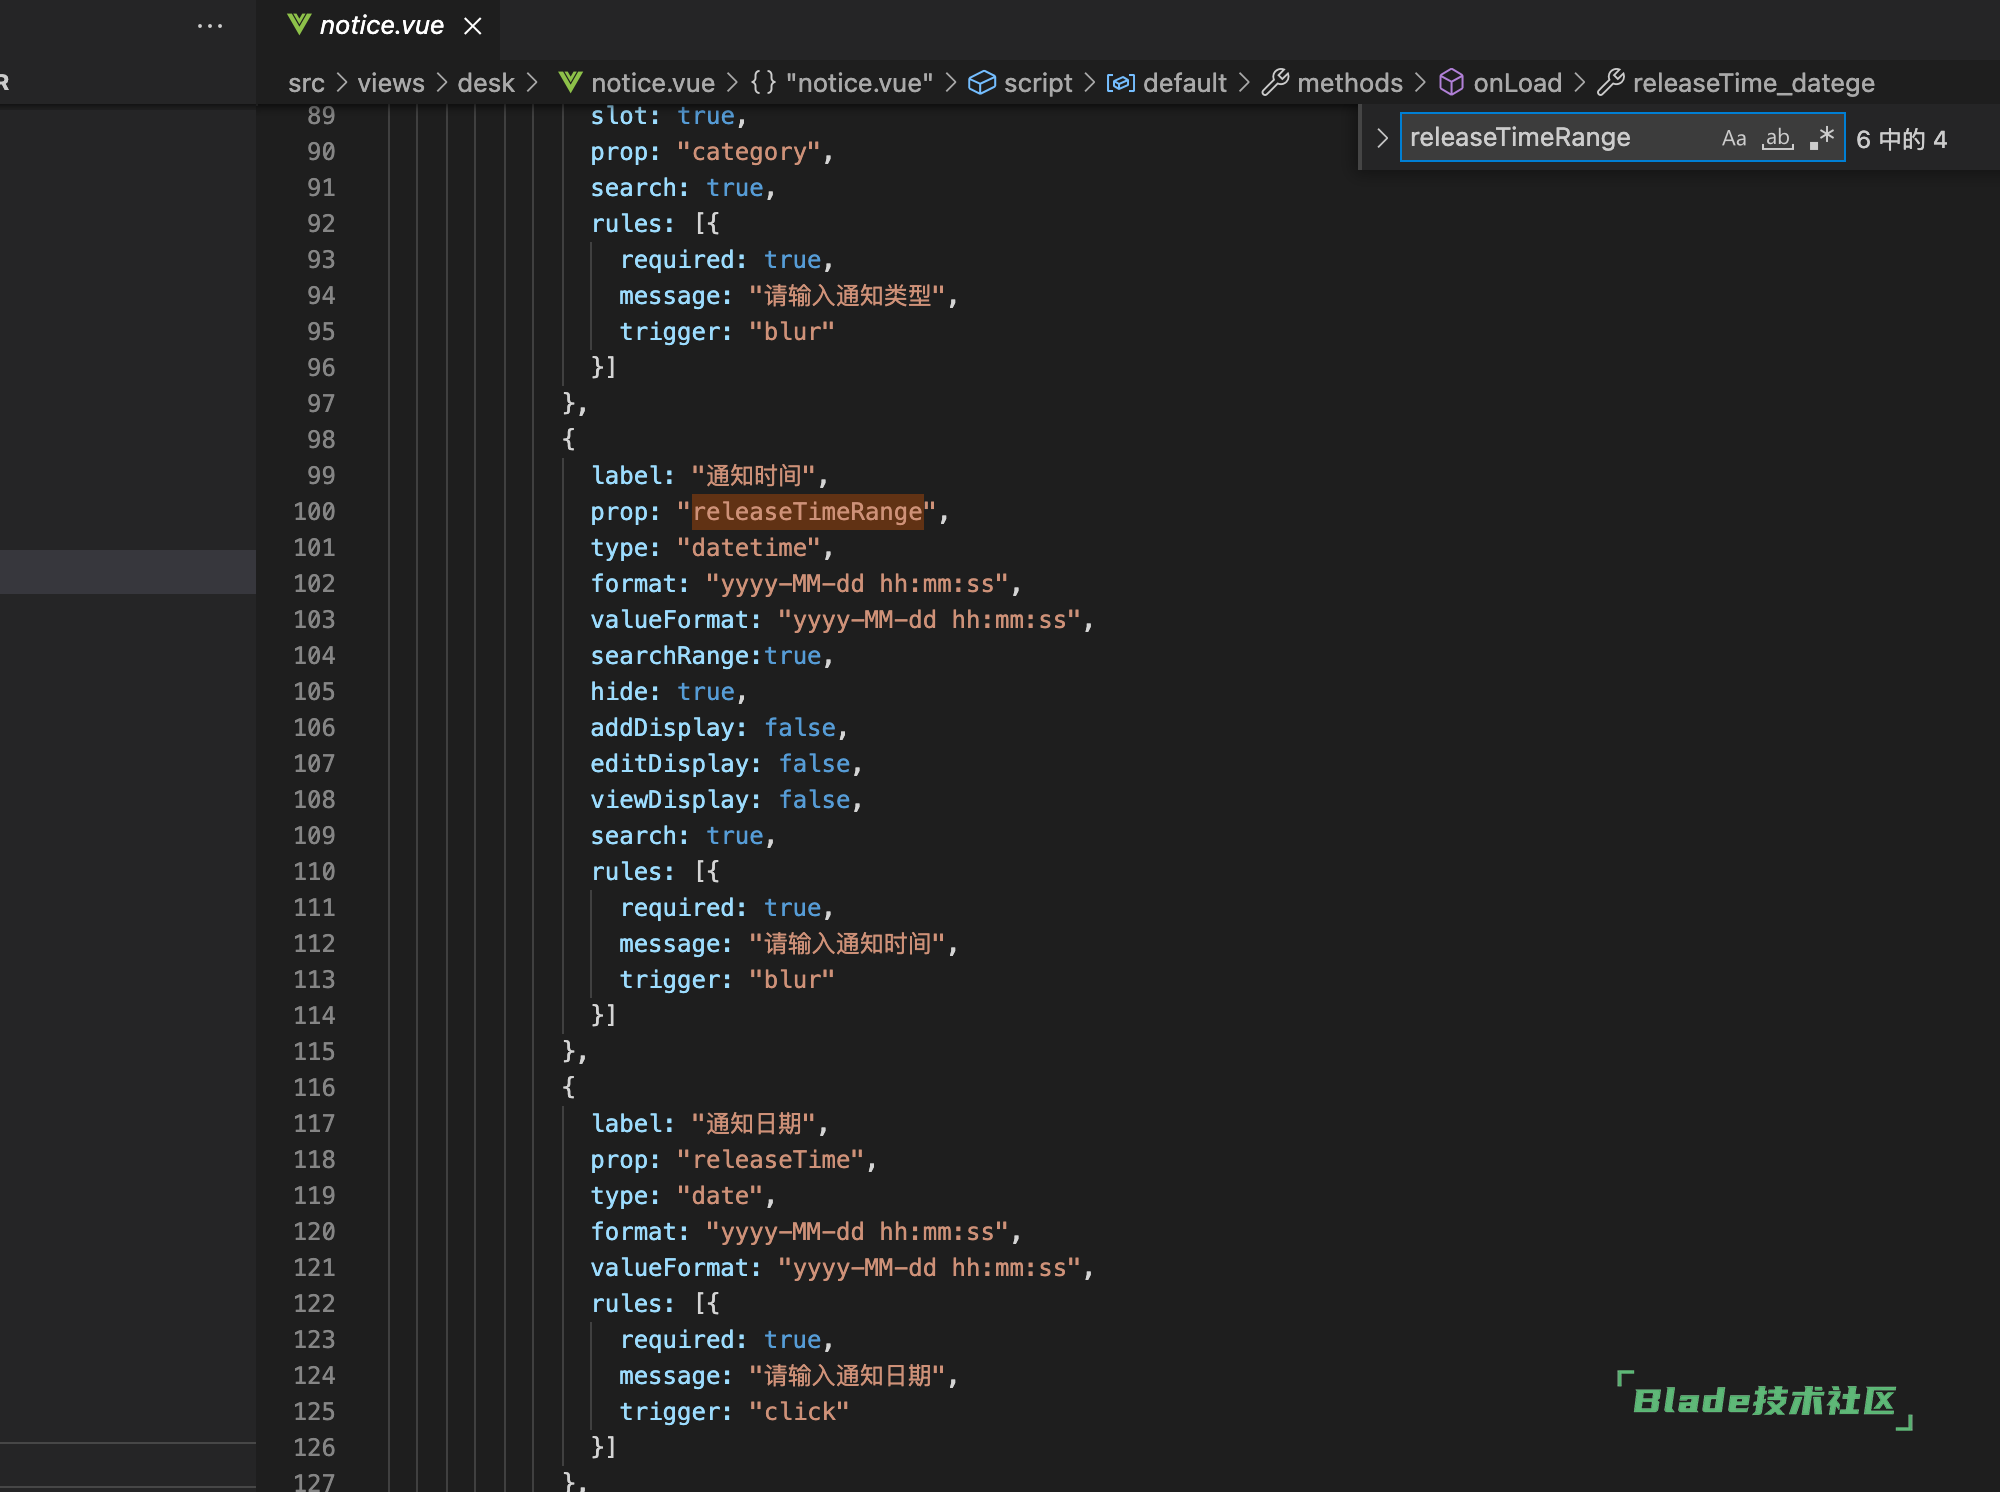Click "通知日期" label string on line 117
The height and width of the screenshot is (1492, 2000).
(x=753, y=1124)
